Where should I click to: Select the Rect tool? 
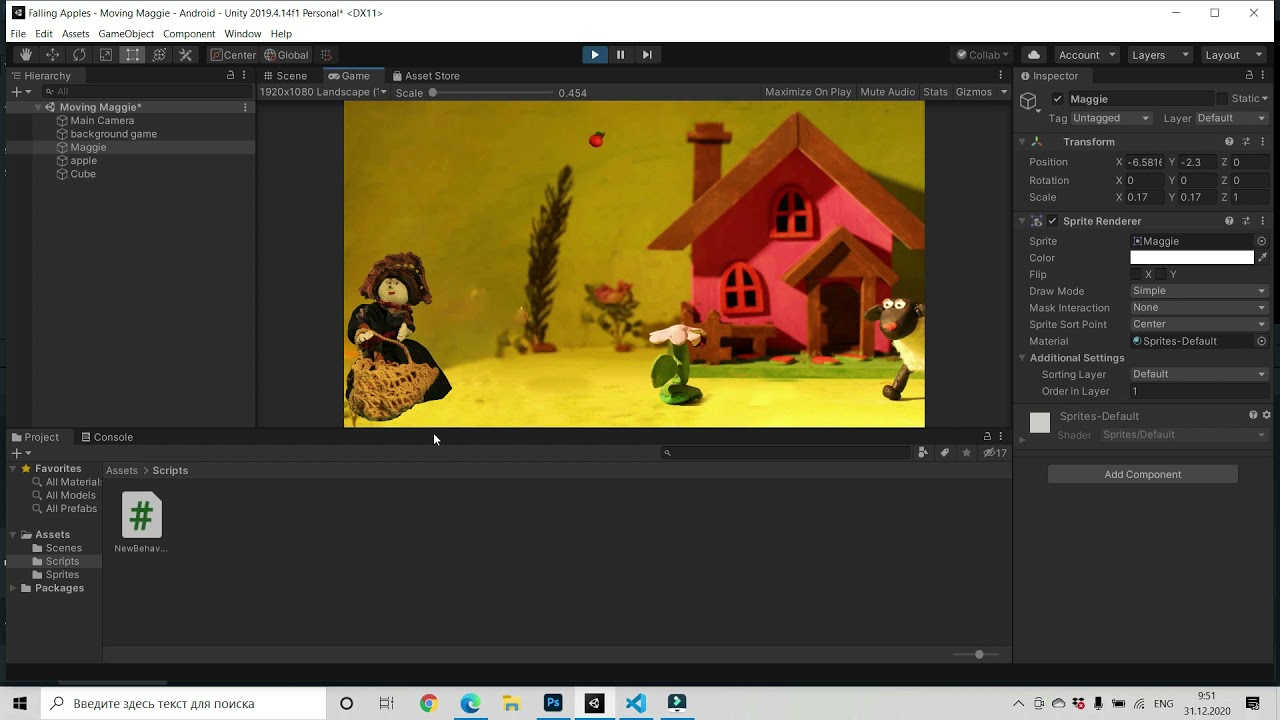pyautogui.click(x=132, y=55)
